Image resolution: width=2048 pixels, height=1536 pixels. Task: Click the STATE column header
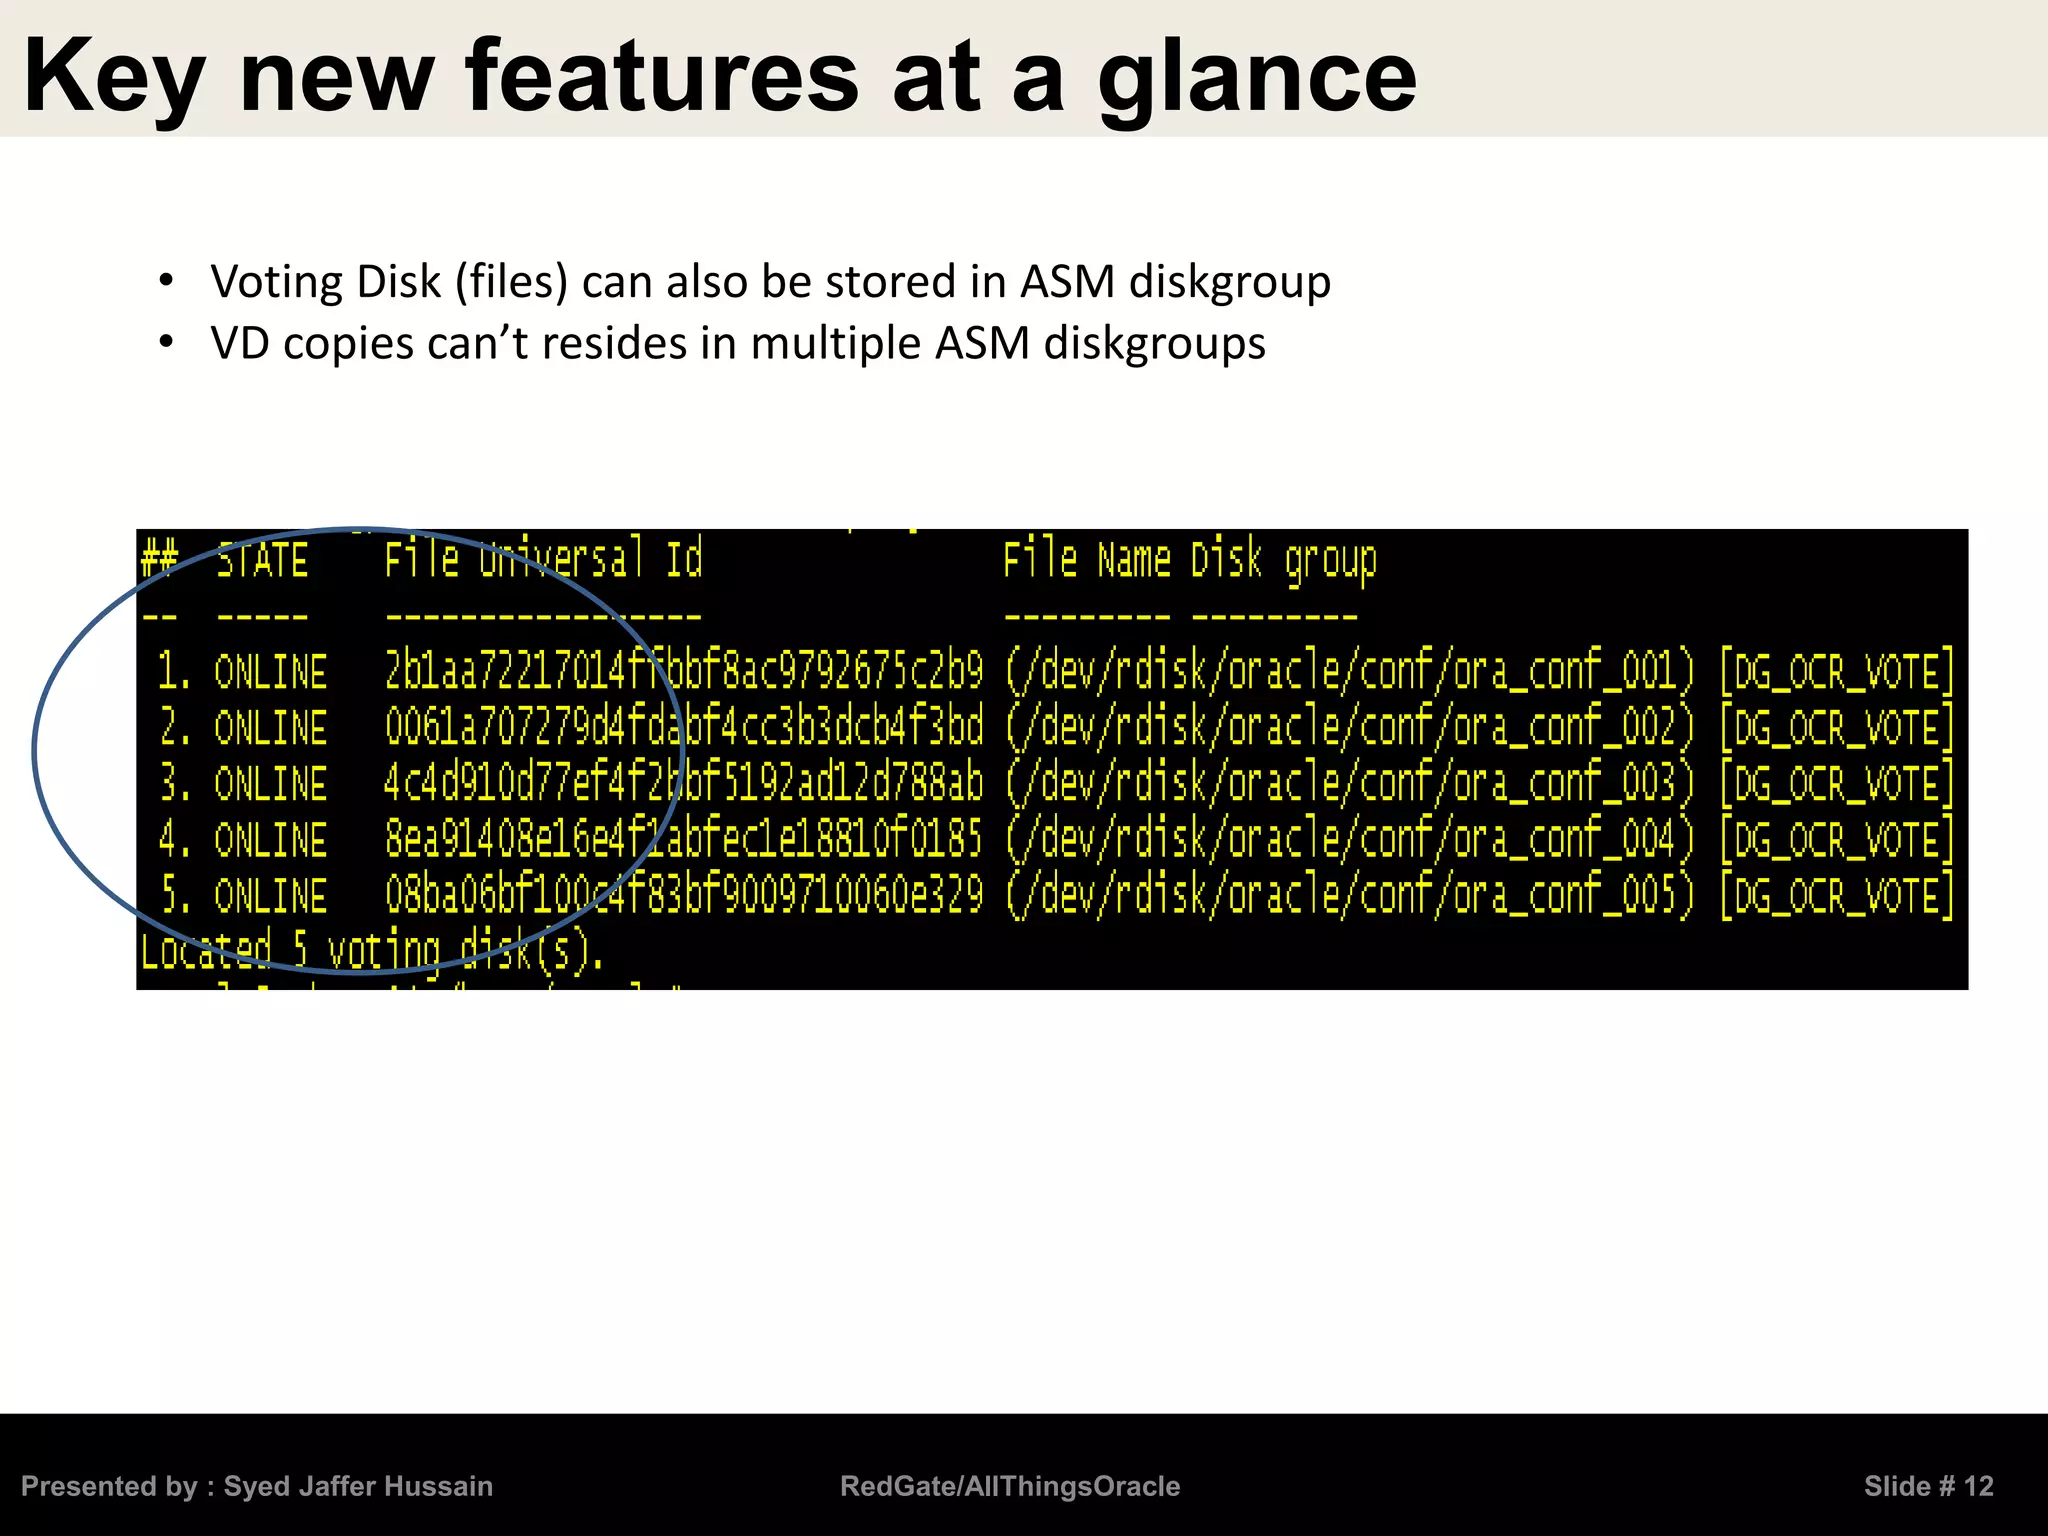(262, 560)
